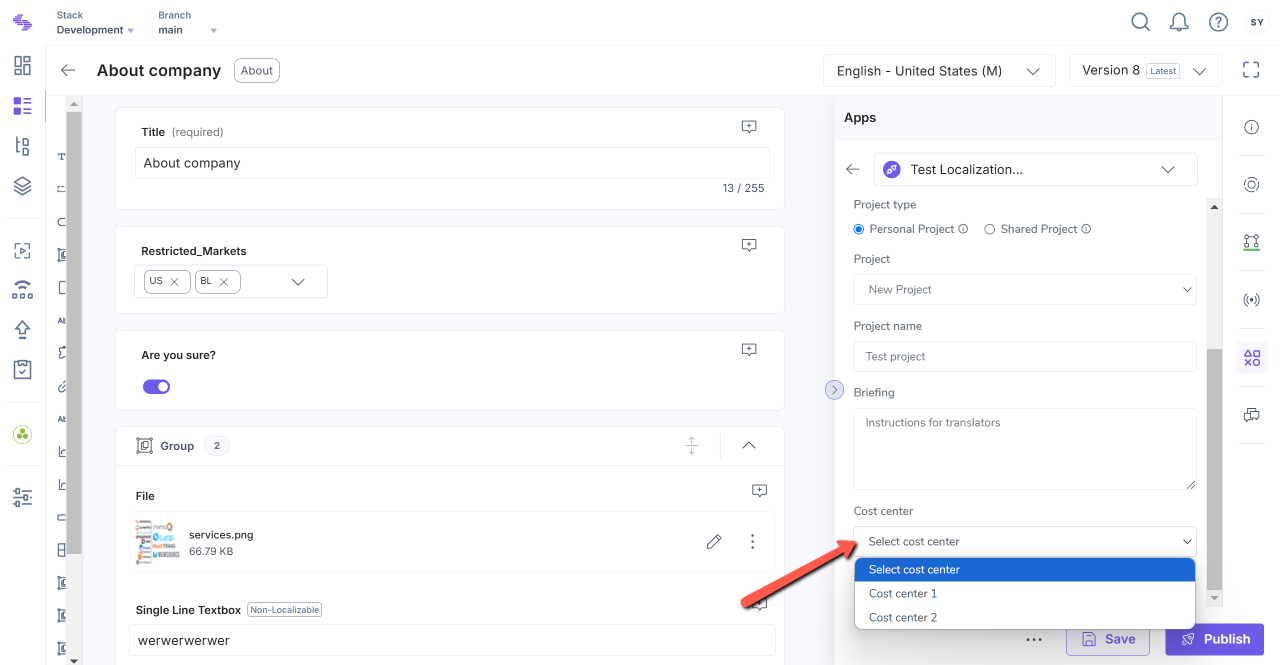
Task: Edit the services.png file with pencil icon
Action: [x=714, y=542]
